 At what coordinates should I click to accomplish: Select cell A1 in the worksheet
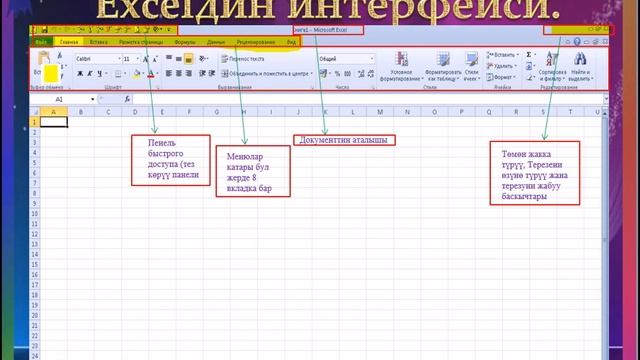click(x=54, y=122)
